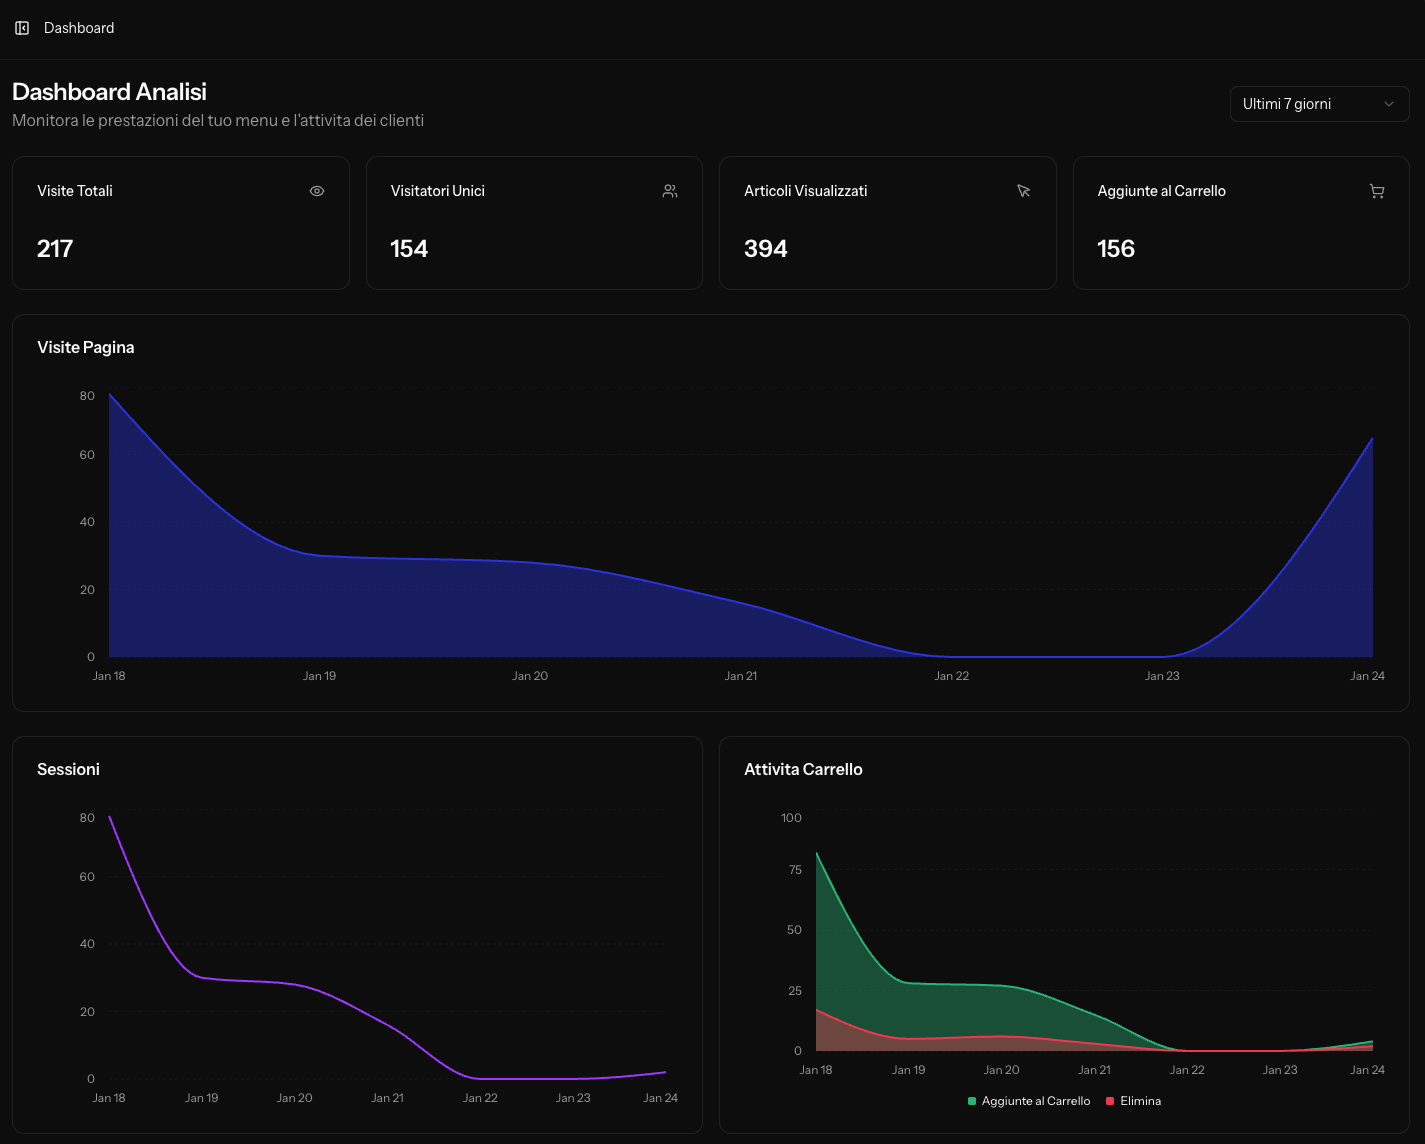1425x1144 pixels.
Task: Select the green legend dot for Aggiunte al Carrello
Action: click(x=969, y=1100)
